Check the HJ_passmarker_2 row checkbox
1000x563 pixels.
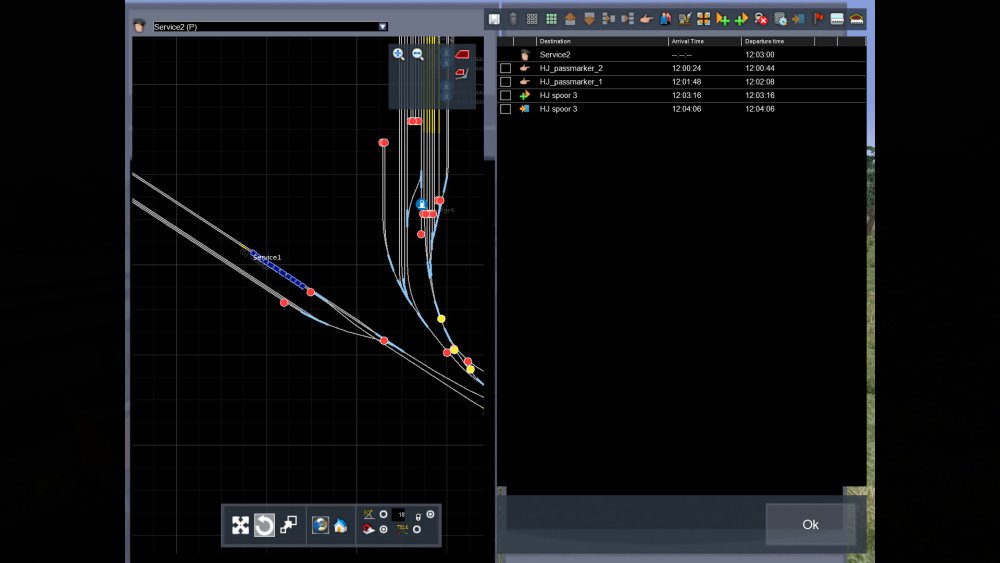(505, 68)
